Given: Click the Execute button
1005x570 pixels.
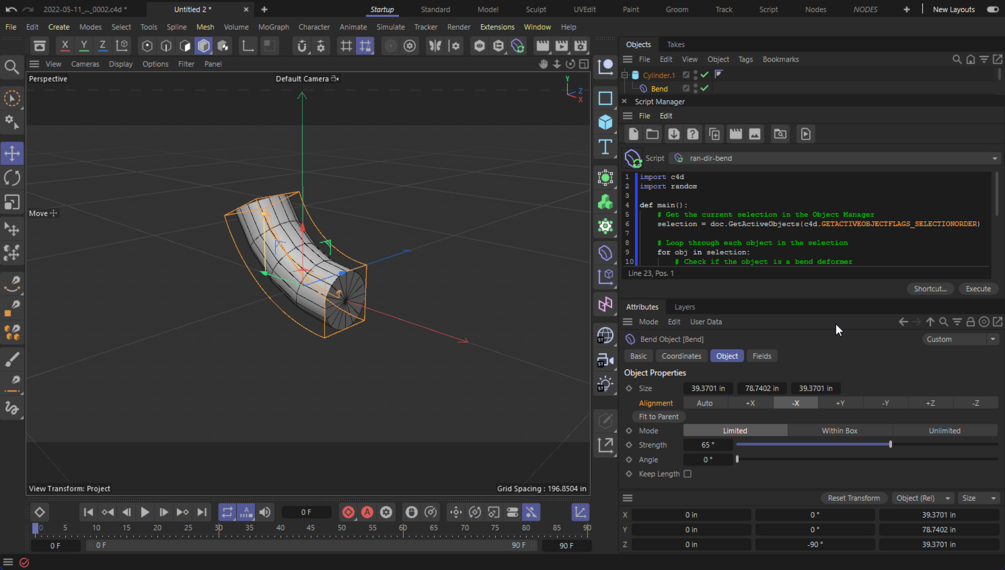Looking at the screenshot, I should 977,289.
